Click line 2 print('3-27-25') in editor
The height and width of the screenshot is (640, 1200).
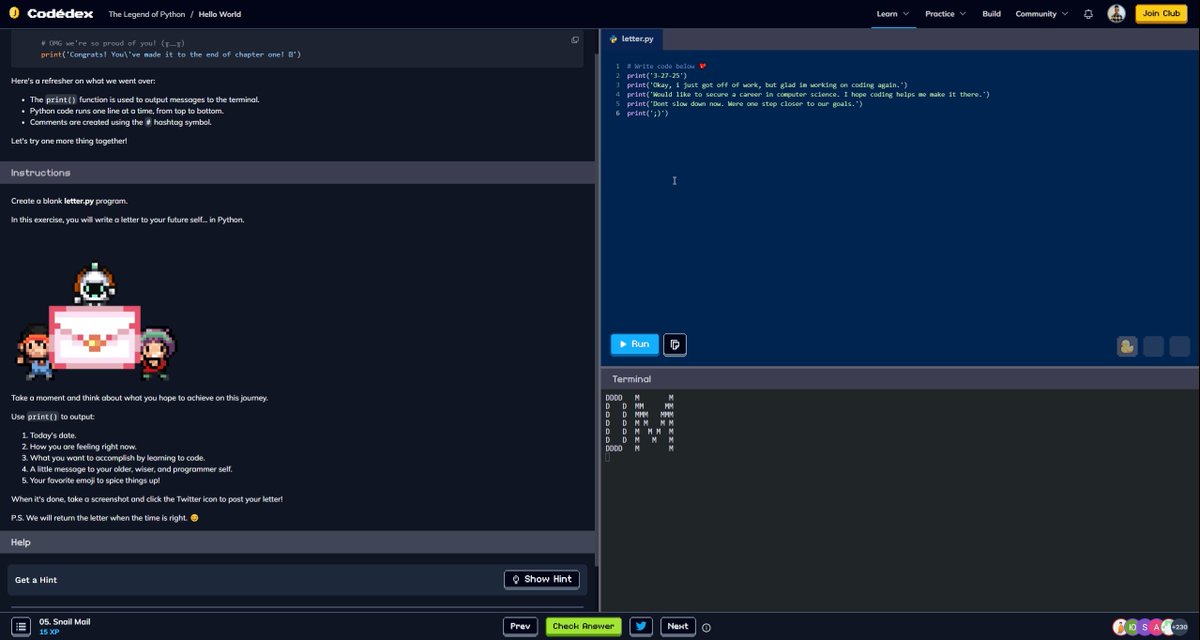(x=657, y=76)
